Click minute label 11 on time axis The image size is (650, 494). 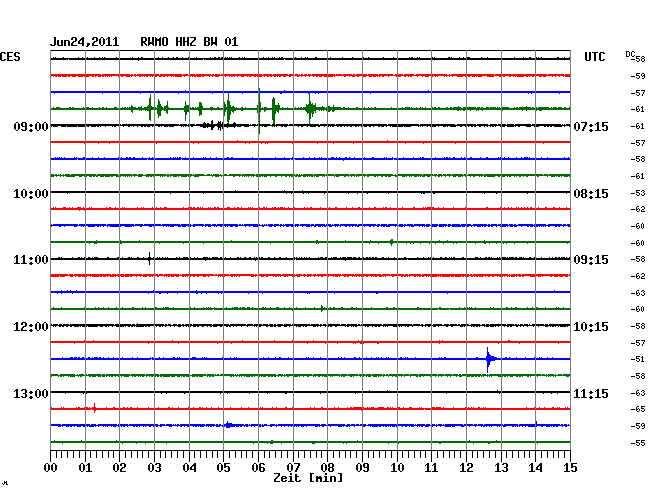pyautogui.click(x=431, y=467)
